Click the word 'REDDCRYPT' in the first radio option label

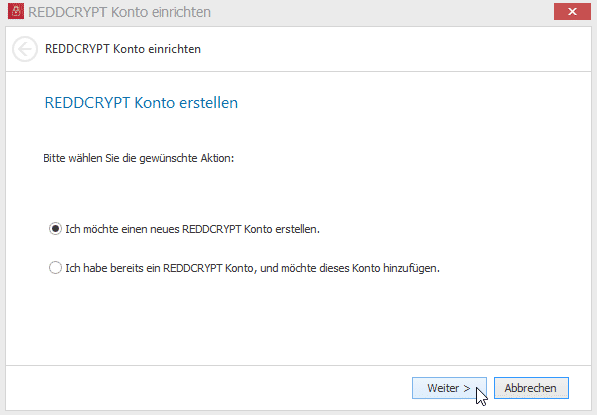pyautogui.click(x=212, y=229)
